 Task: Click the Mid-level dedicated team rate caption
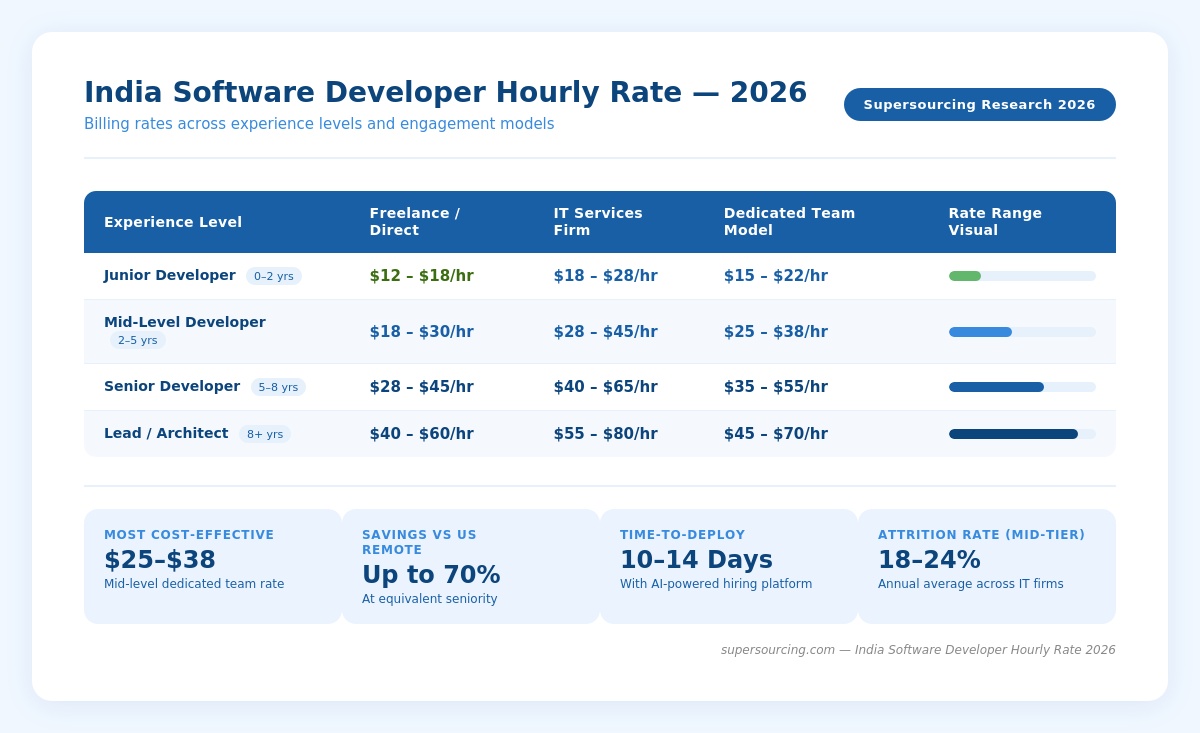pos(194,584)
